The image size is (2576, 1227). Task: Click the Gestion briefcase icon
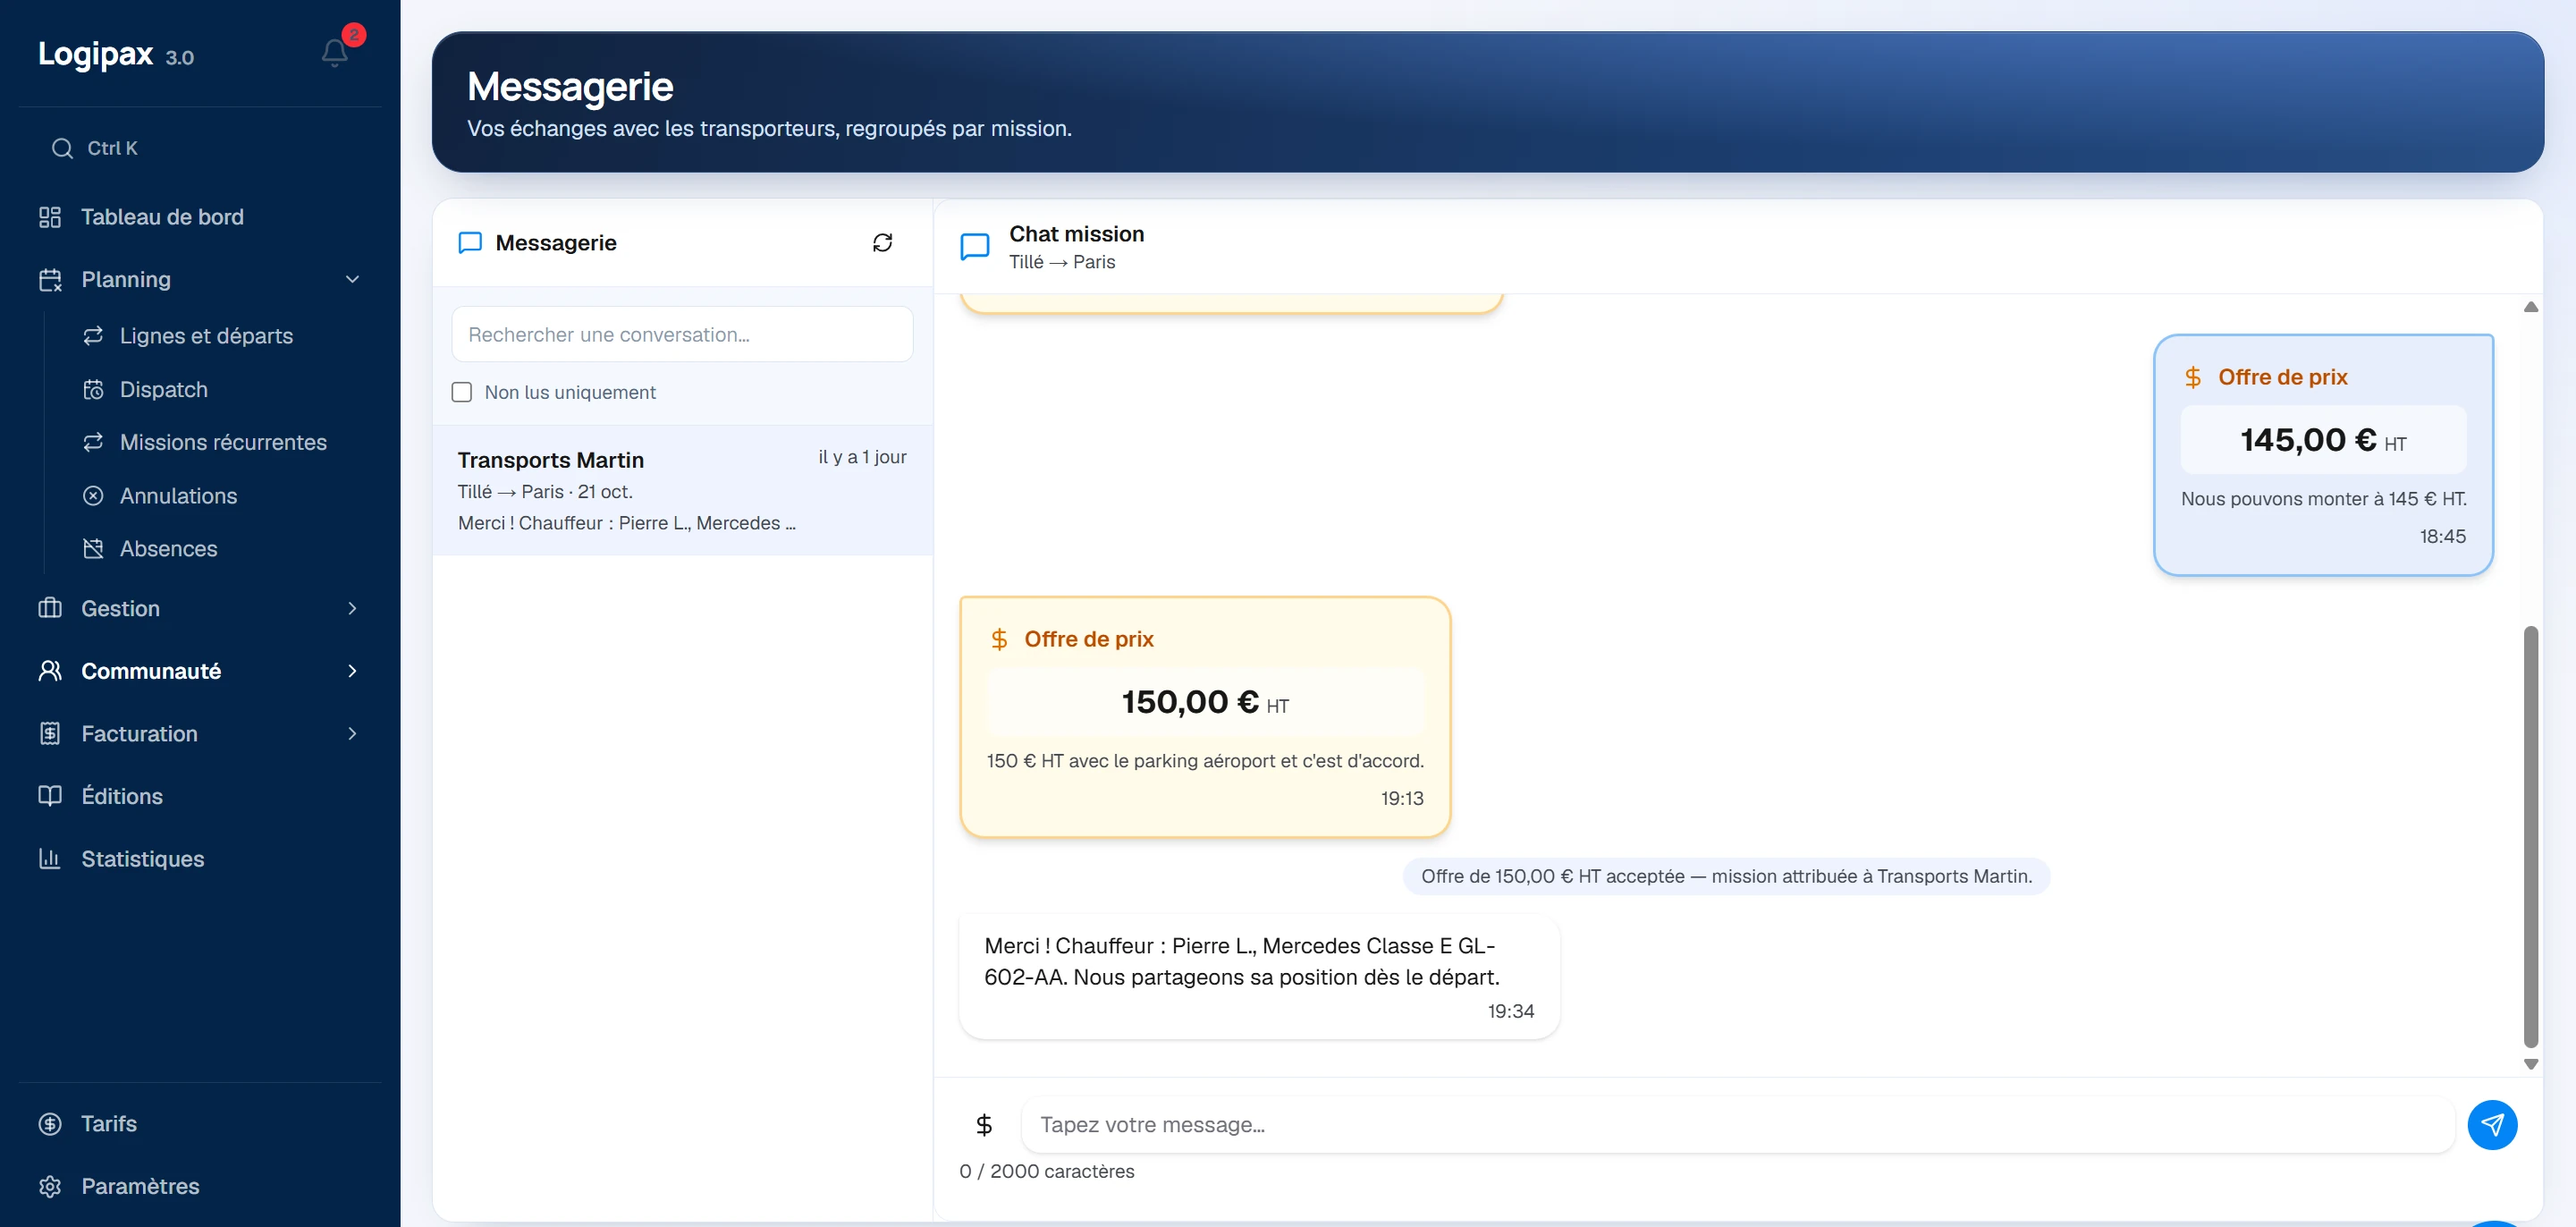click(50, 608)
